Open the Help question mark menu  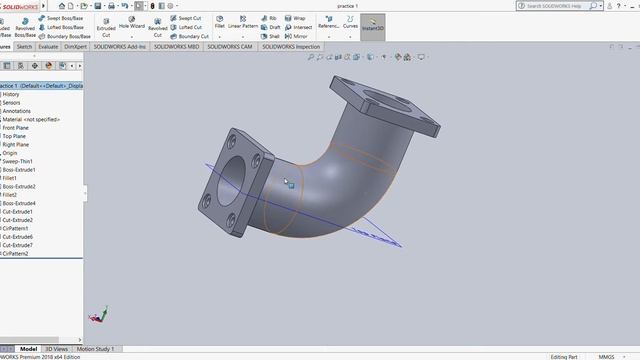coord(619,6)
